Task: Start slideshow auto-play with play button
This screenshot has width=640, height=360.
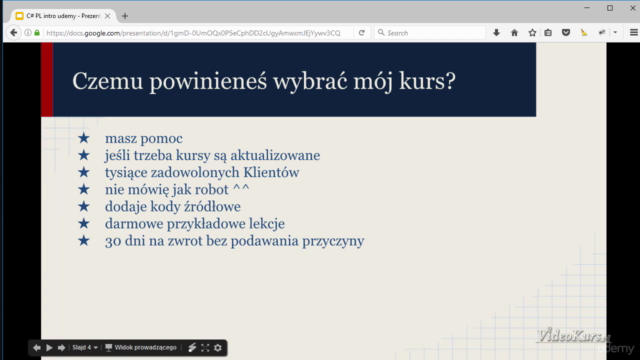Action: coord(49,348)
